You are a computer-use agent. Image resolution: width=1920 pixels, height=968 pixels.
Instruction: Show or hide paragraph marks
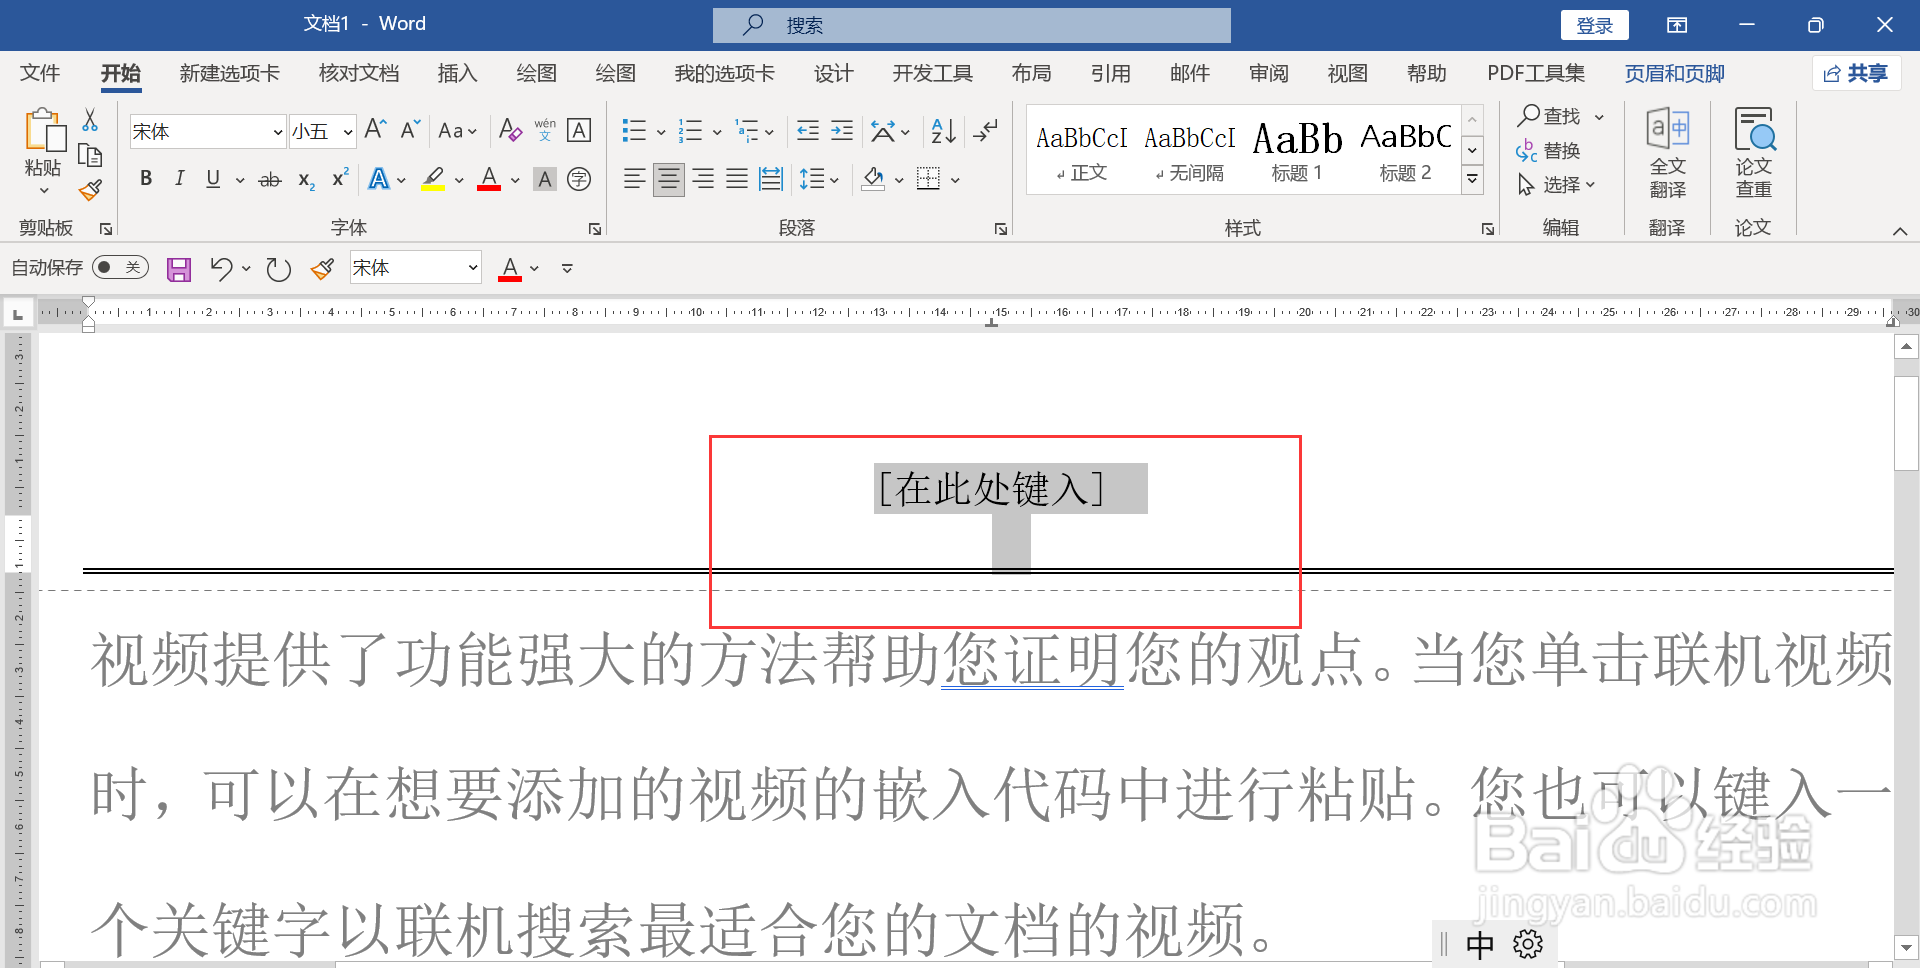[x=986, y=130]
